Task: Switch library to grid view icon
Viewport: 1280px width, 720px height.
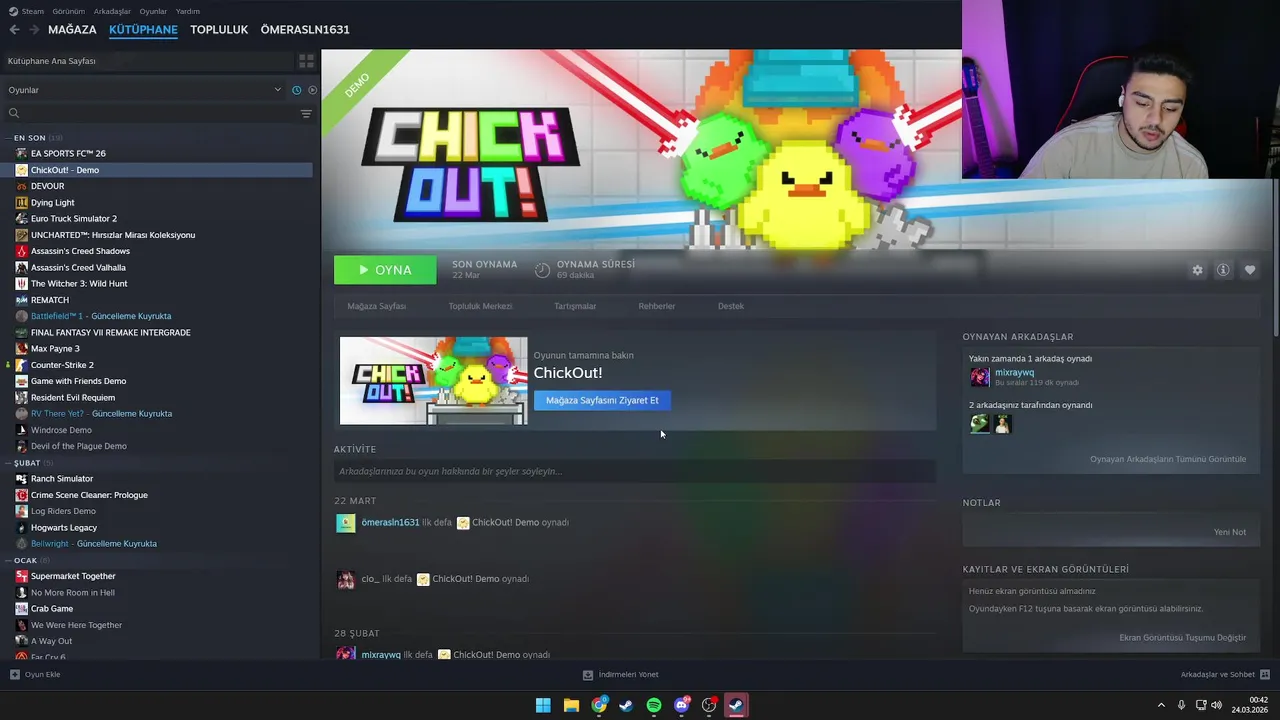Action: tap(306, 61)
